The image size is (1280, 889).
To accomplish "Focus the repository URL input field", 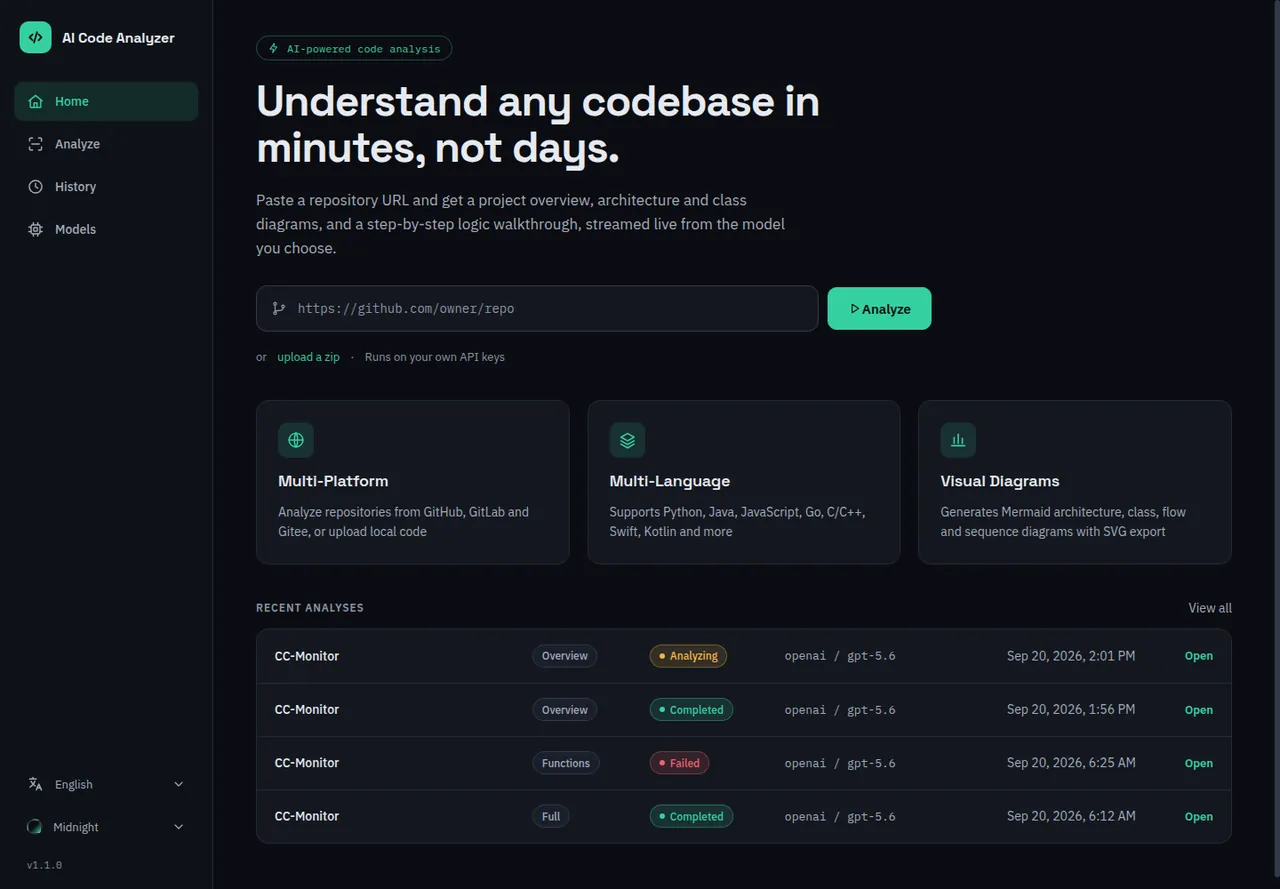I will click(537, 309).
